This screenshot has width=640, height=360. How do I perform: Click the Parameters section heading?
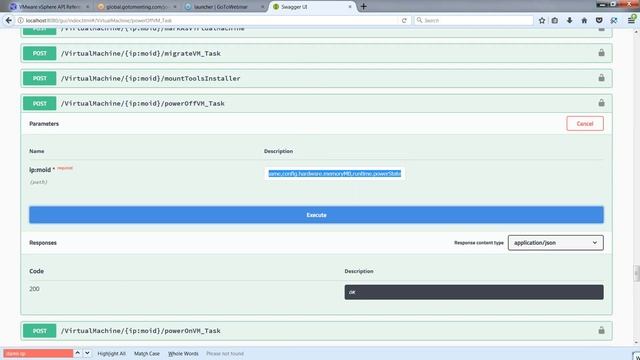[44, 124]
